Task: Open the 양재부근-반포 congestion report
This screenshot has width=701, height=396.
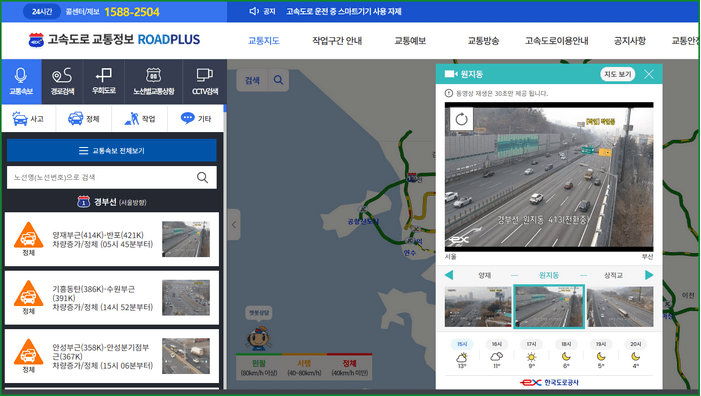Action: pos(112,240)
